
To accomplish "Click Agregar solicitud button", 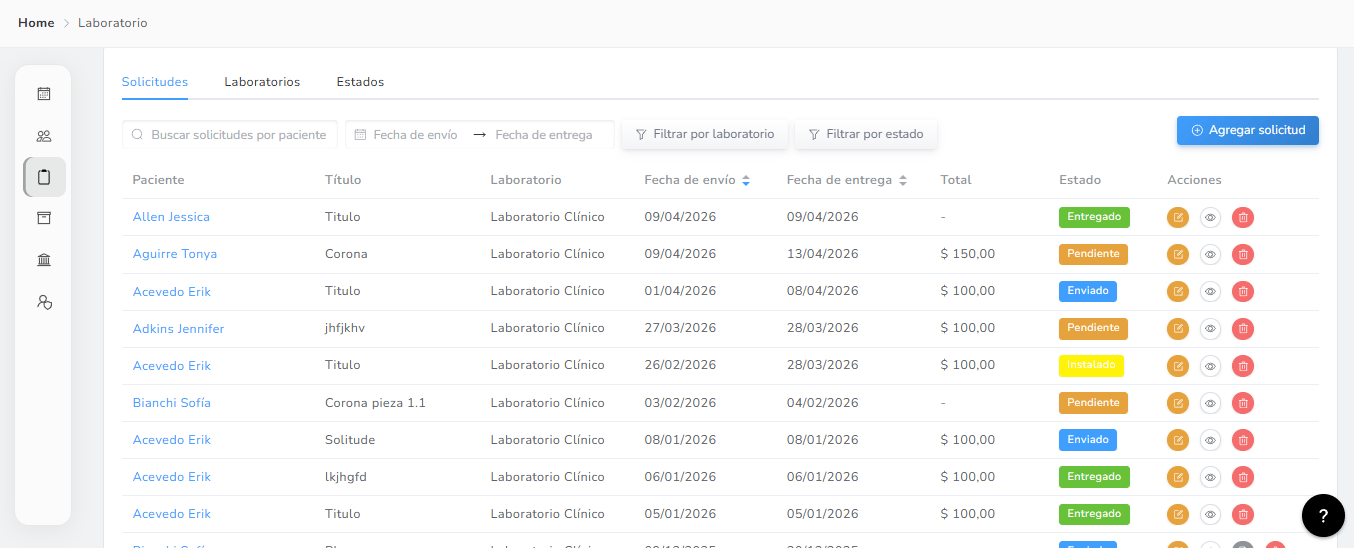I will pyautogui.click(x=1248, y=131).
